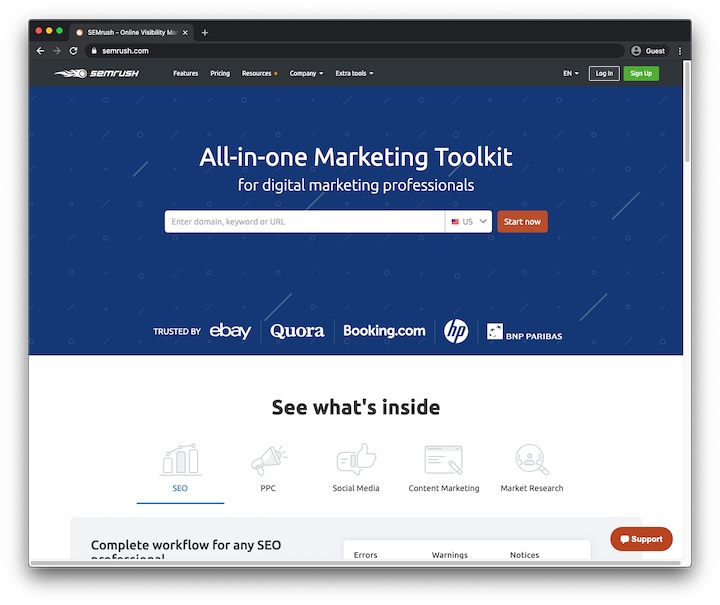Go to the Pricing page
Screen dimensions: 720x605
pos(220,73)
